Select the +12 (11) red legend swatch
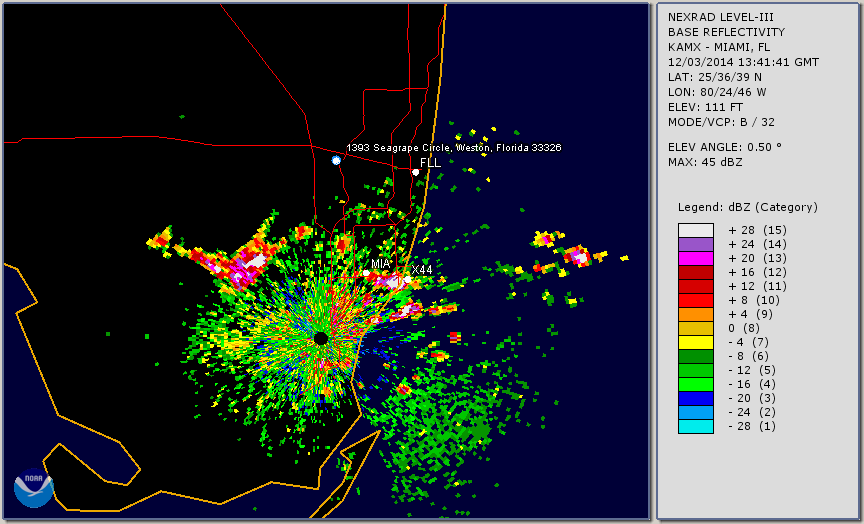The width and height of the screenshot is (864, 524). pos(696,287)
